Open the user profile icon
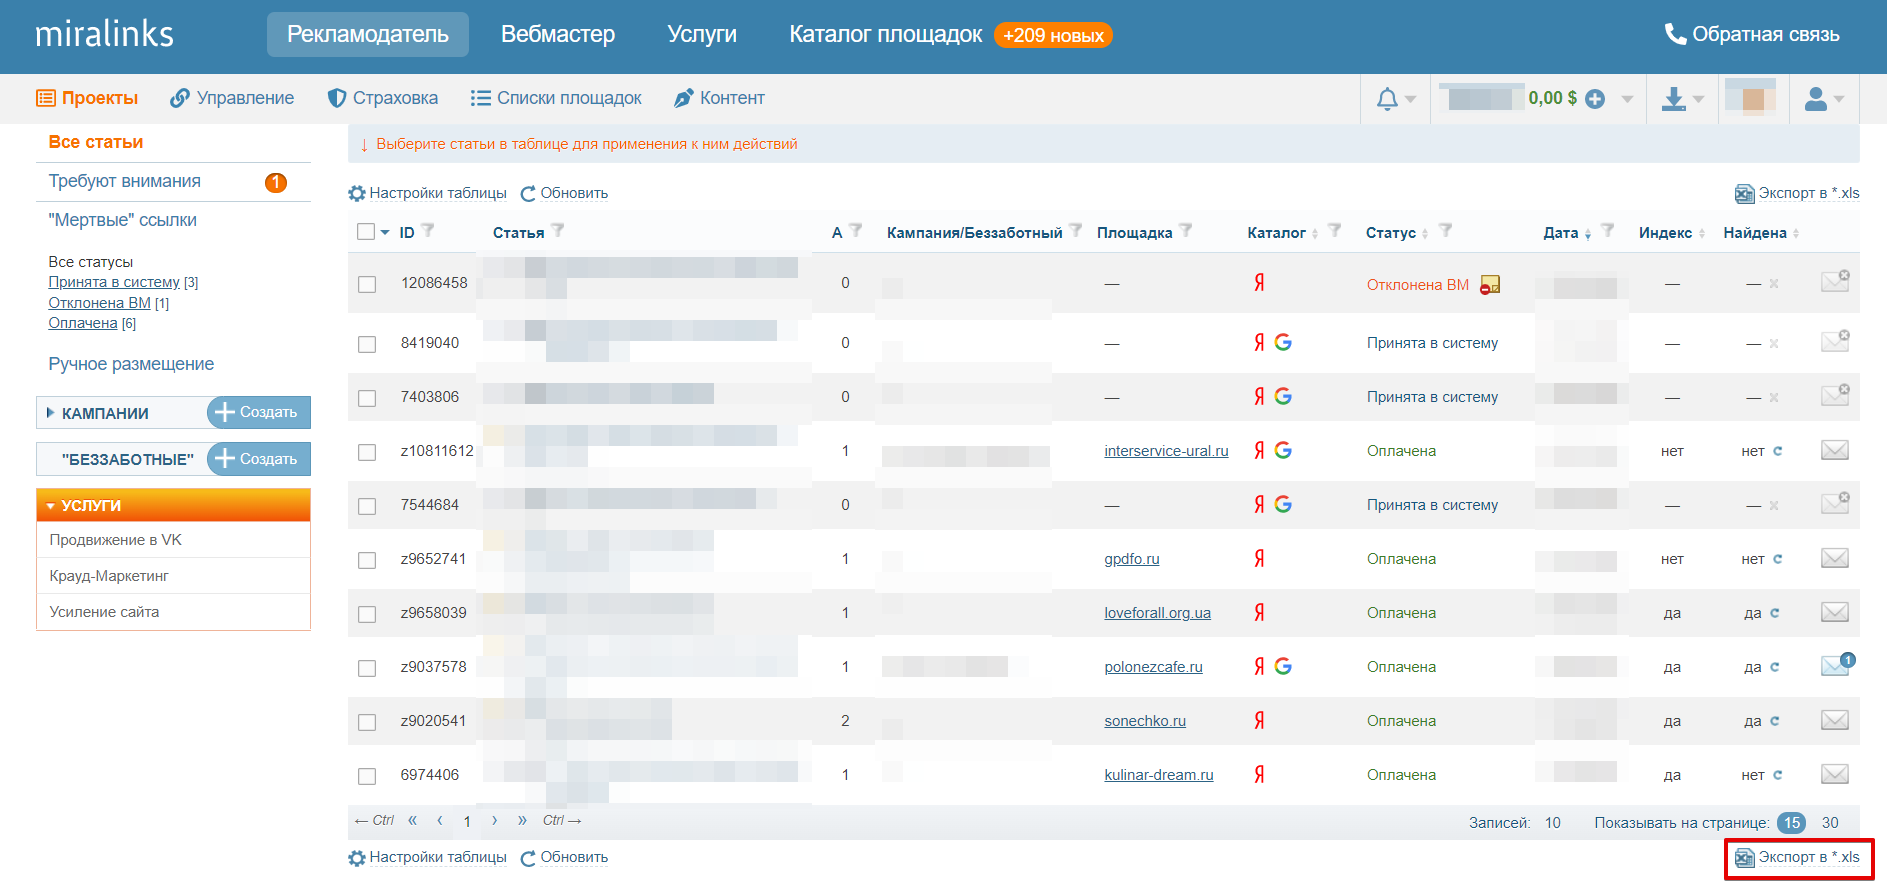Viewport: 1887px width, 887px height. pos(1816,99)
